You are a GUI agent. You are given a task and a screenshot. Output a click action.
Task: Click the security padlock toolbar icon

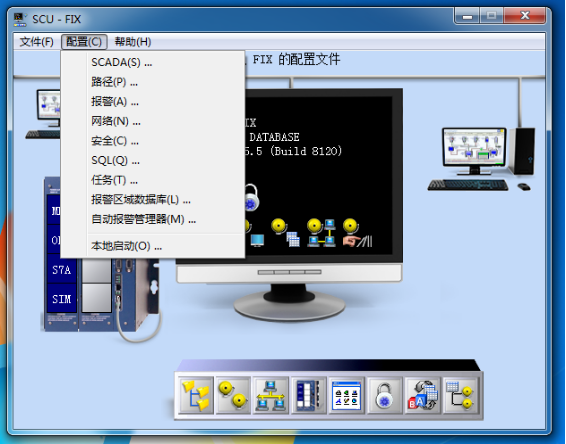pos(384,396)
